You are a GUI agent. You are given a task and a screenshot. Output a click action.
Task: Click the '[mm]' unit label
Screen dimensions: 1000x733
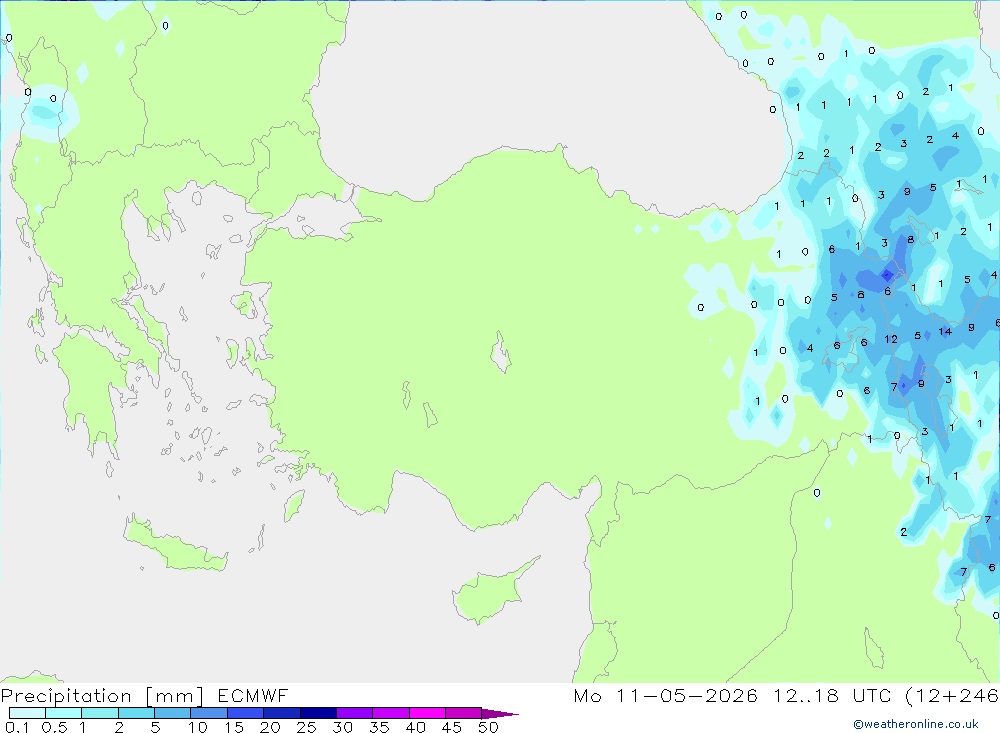pos(174,696)
